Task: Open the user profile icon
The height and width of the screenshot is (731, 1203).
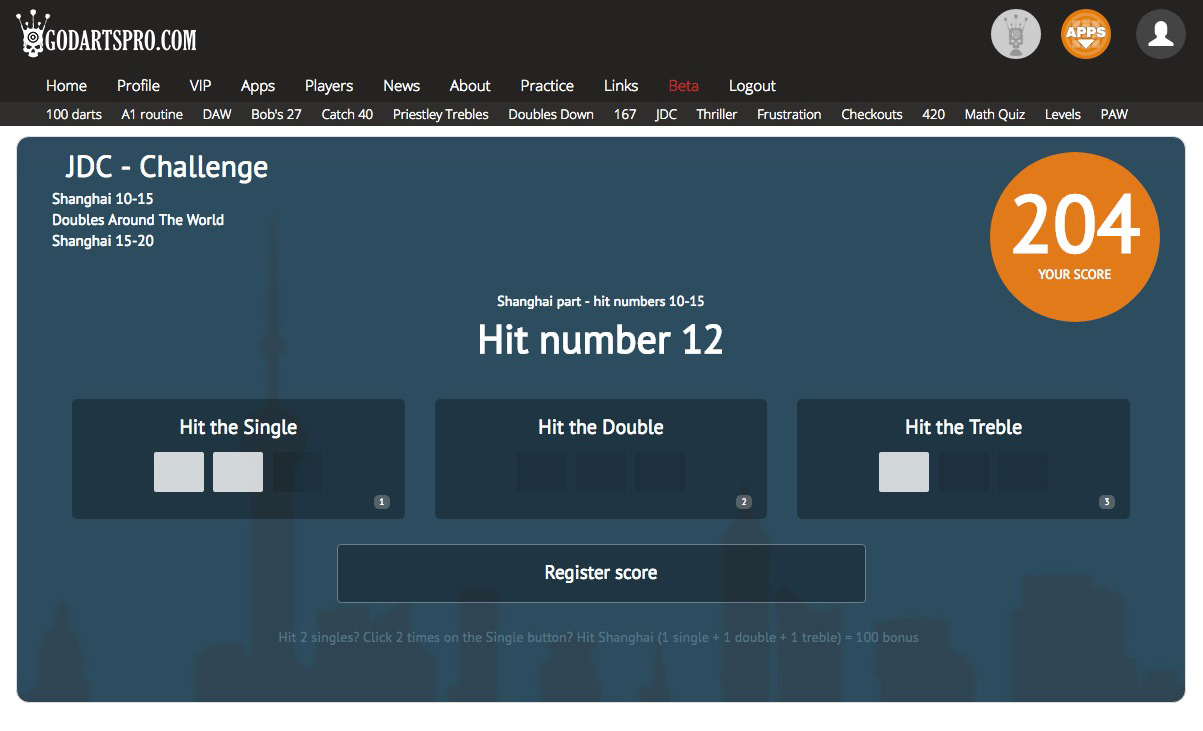Action: tap(1160, 33)
